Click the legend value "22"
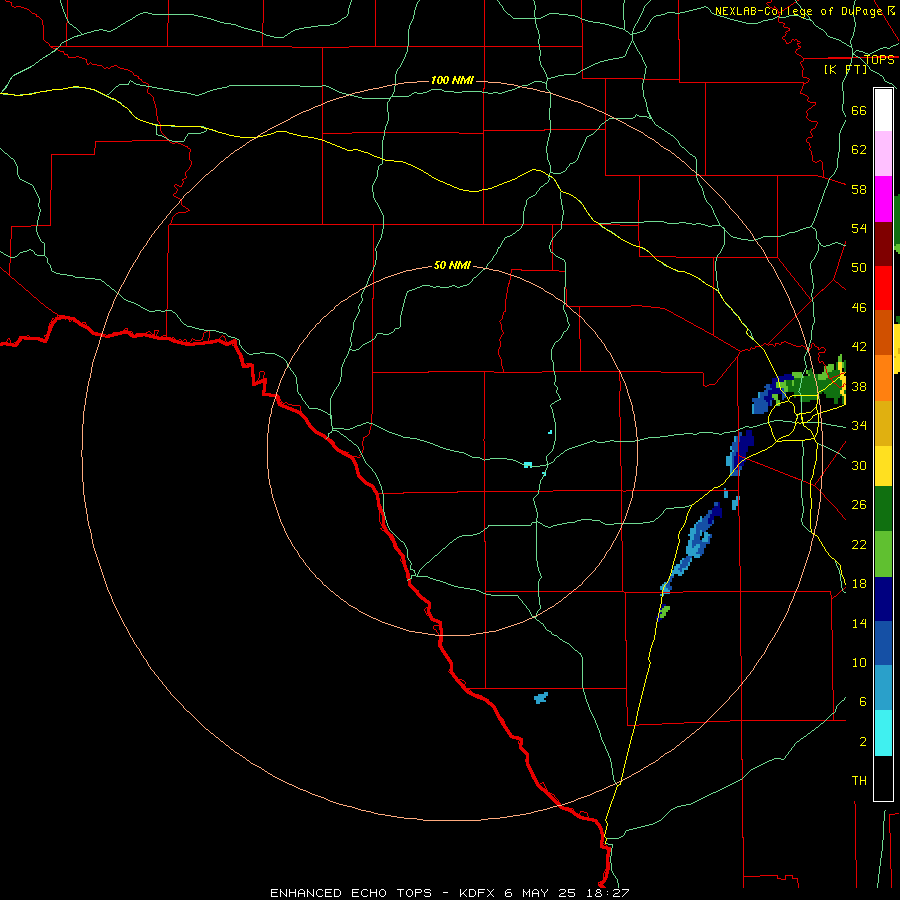 [x=859, y=544]
